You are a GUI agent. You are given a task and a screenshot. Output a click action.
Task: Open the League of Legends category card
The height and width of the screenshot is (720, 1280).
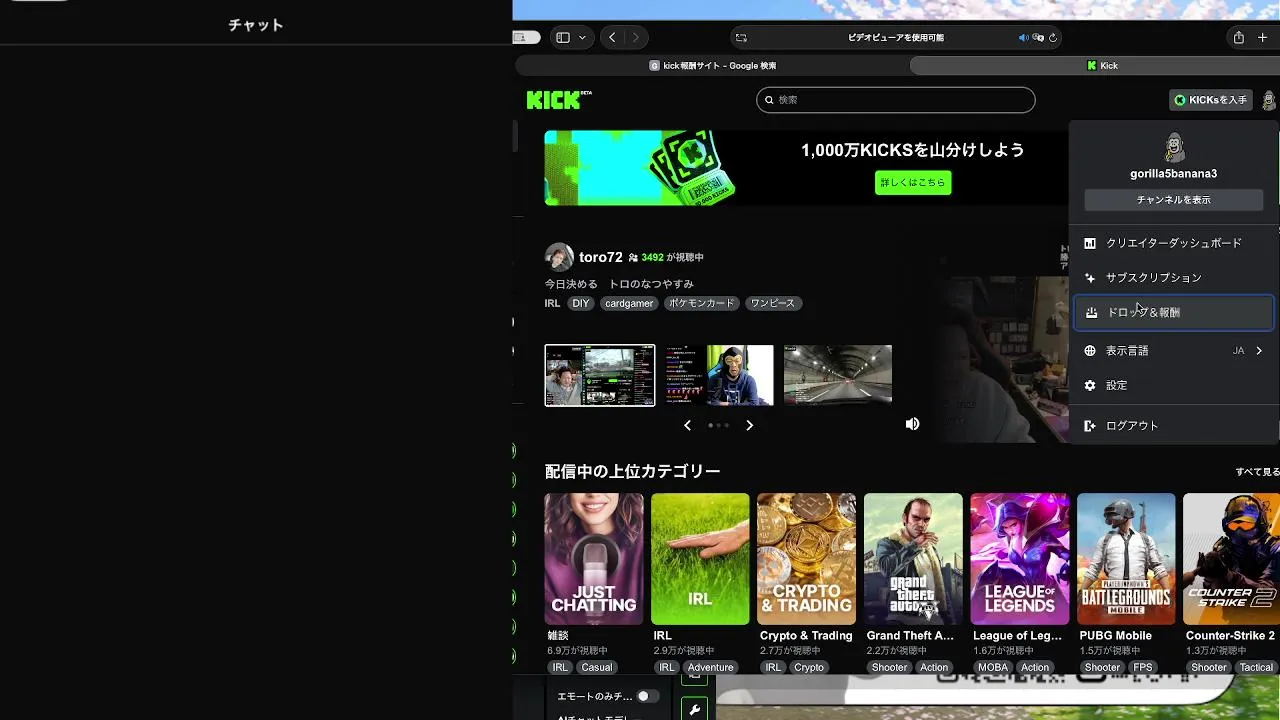[1020, 559]
